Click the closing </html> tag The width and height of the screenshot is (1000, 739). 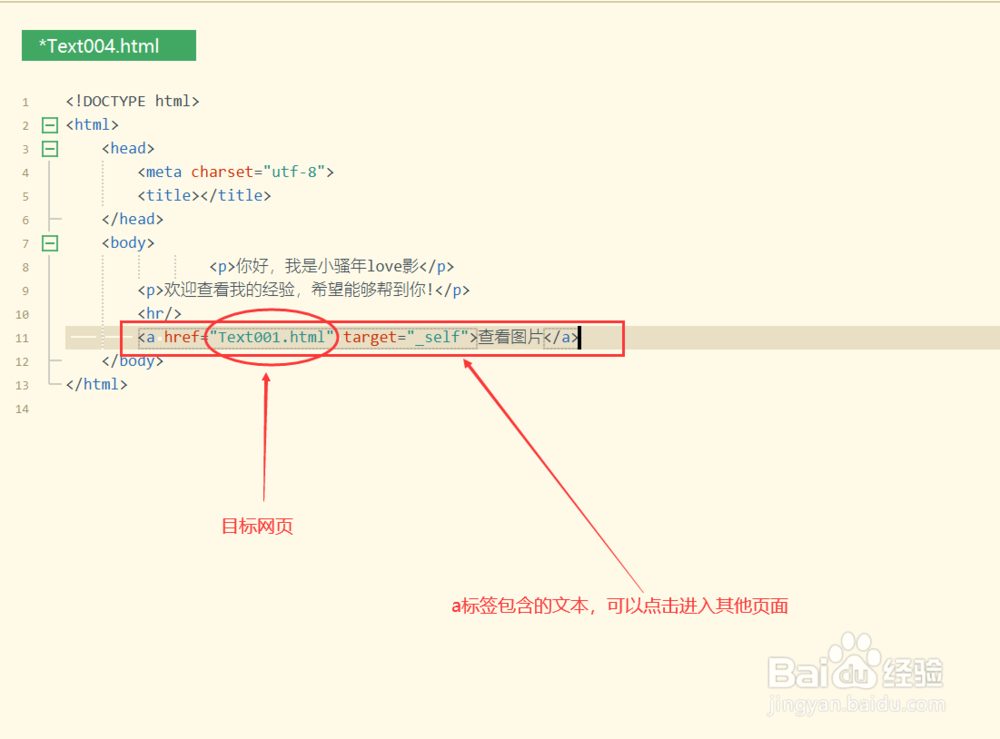click(96, 384)
